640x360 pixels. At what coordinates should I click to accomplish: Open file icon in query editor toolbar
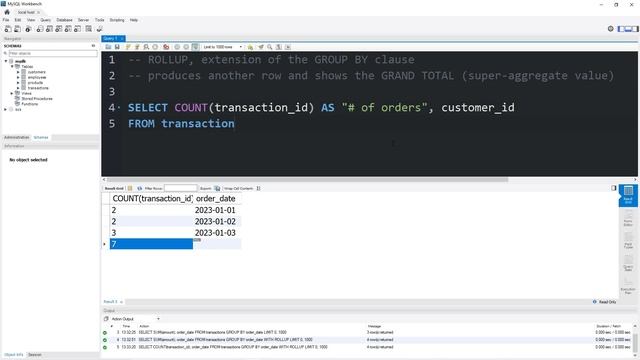pyautogui.click(x=108, y=47)
